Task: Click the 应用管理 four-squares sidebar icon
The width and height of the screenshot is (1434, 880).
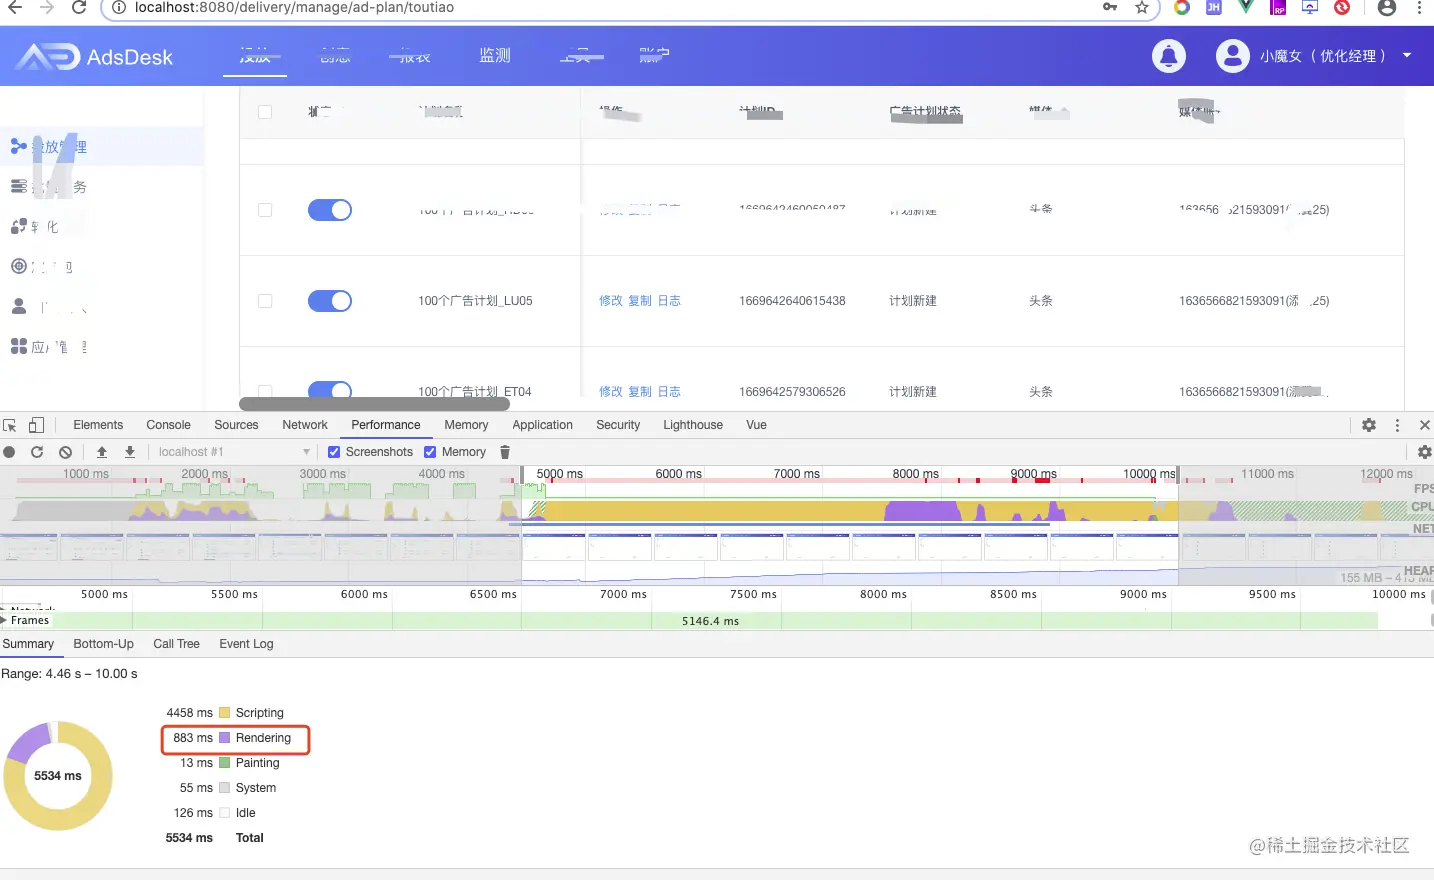Action: [x=19, y=346]
